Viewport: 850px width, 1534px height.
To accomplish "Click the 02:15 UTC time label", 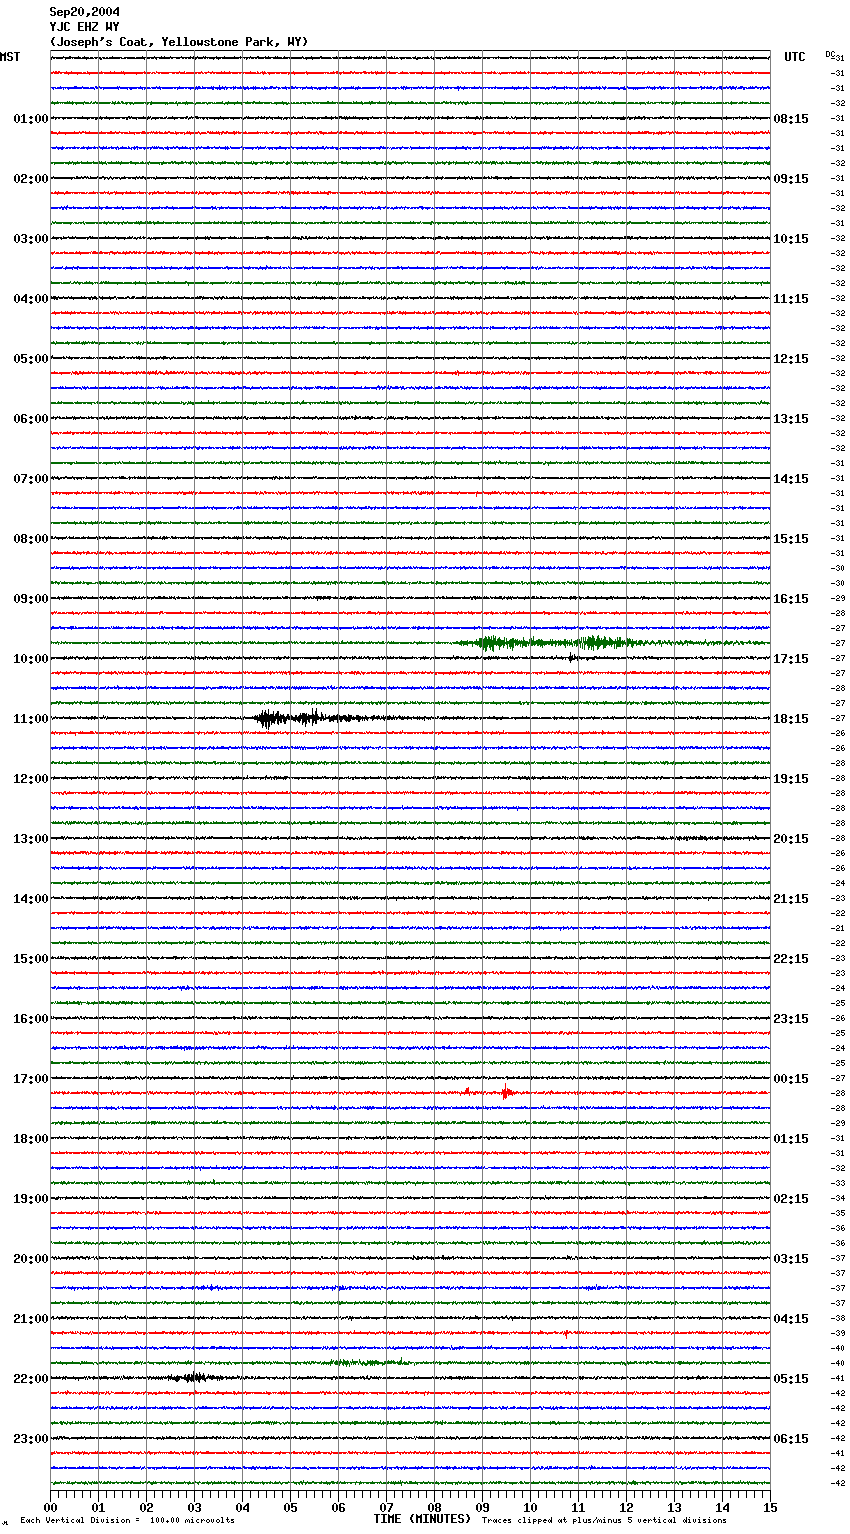I will [791, 1199].
